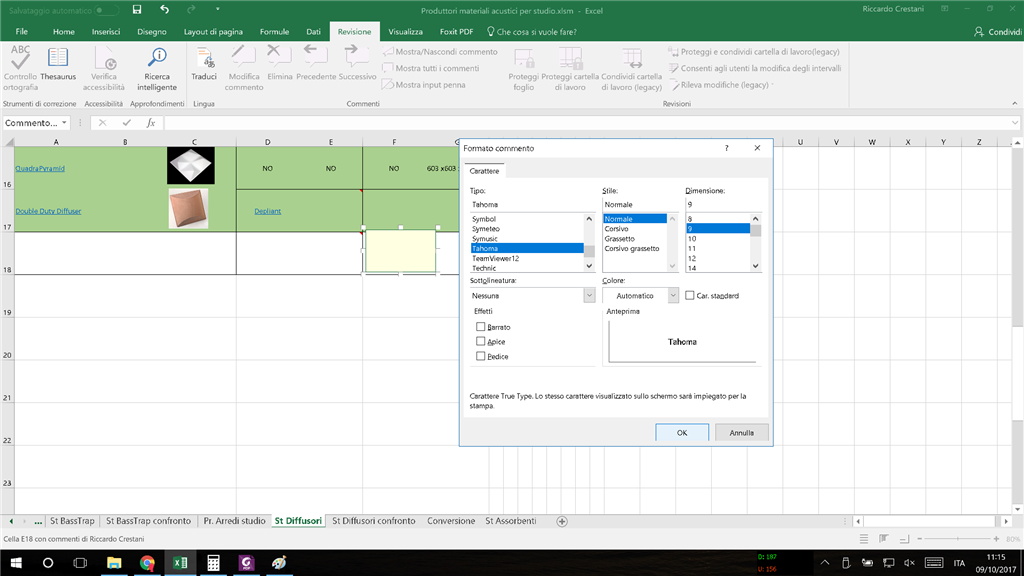The width and height of the screenshot is (1024, 576).
Task: Switch to St BassTrap confronto sheet
Action: tap(148, 521)
